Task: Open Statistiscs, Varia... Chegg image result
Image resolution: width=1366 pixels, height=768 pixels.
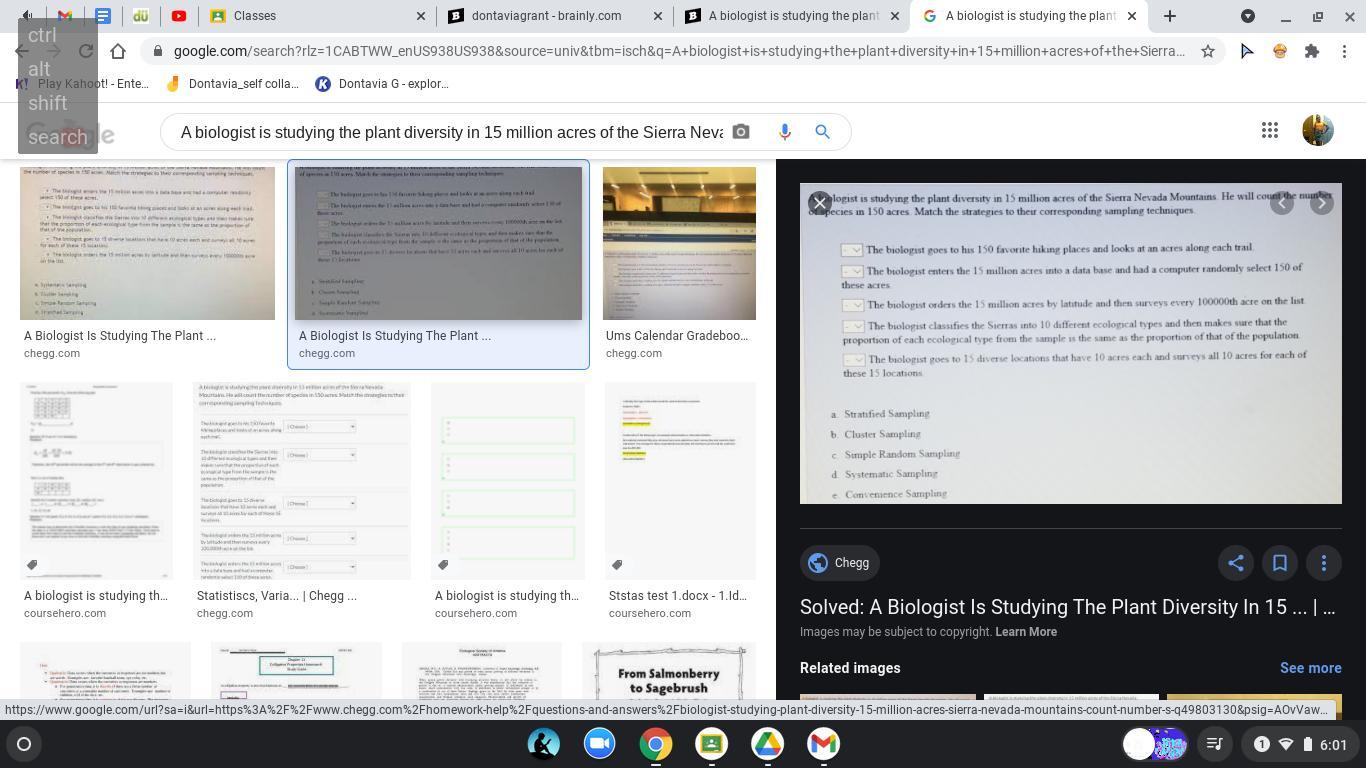Action: (x=301, y=480)
